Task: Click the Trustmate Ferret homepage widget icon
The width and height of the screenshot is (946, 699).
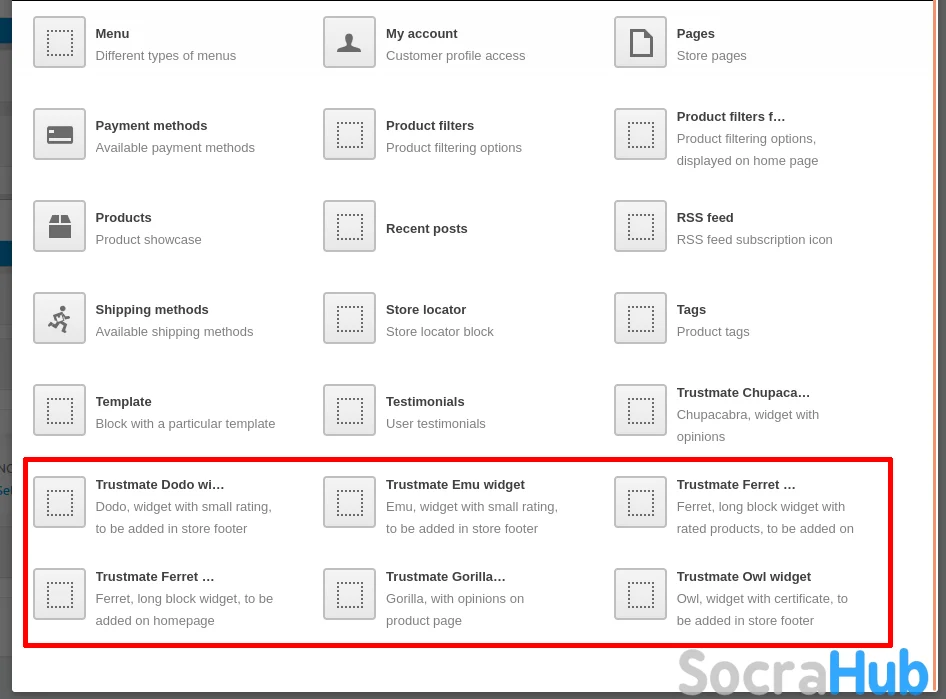Action: [59, 594]
